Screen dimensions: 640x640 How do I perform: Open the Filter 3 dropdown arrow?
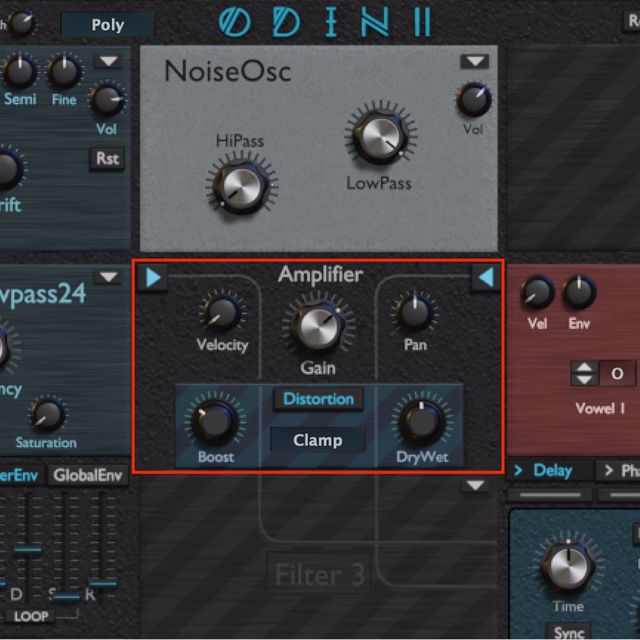[475, 485]
